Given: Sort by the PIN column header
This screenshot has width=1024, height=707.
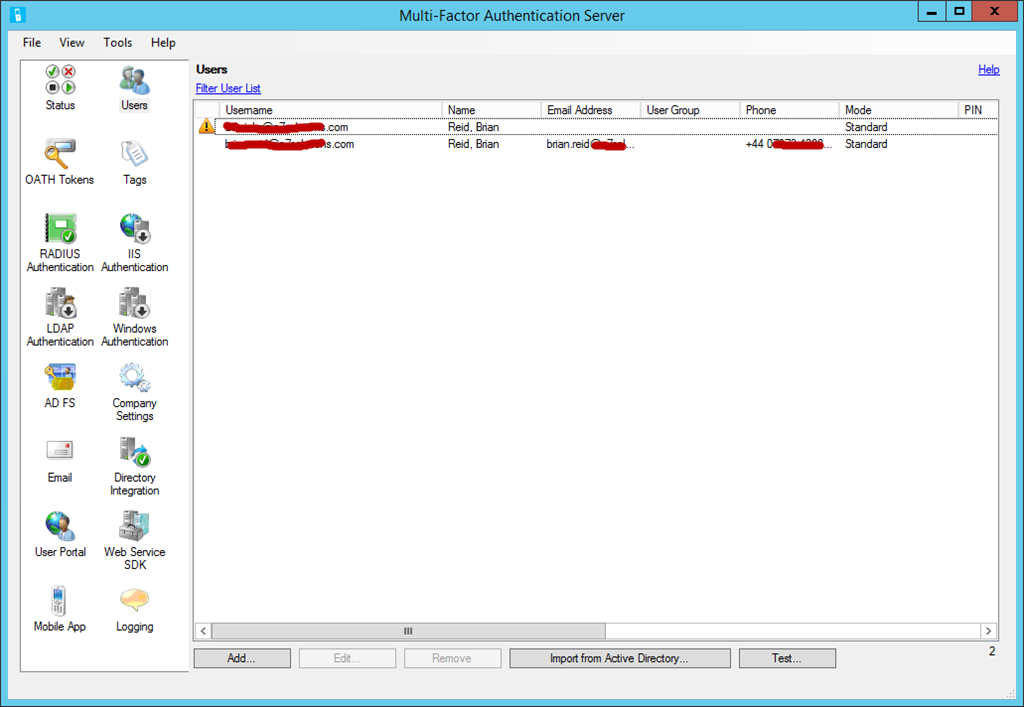Looking at the screenshot, I should (x=978, y=110).
